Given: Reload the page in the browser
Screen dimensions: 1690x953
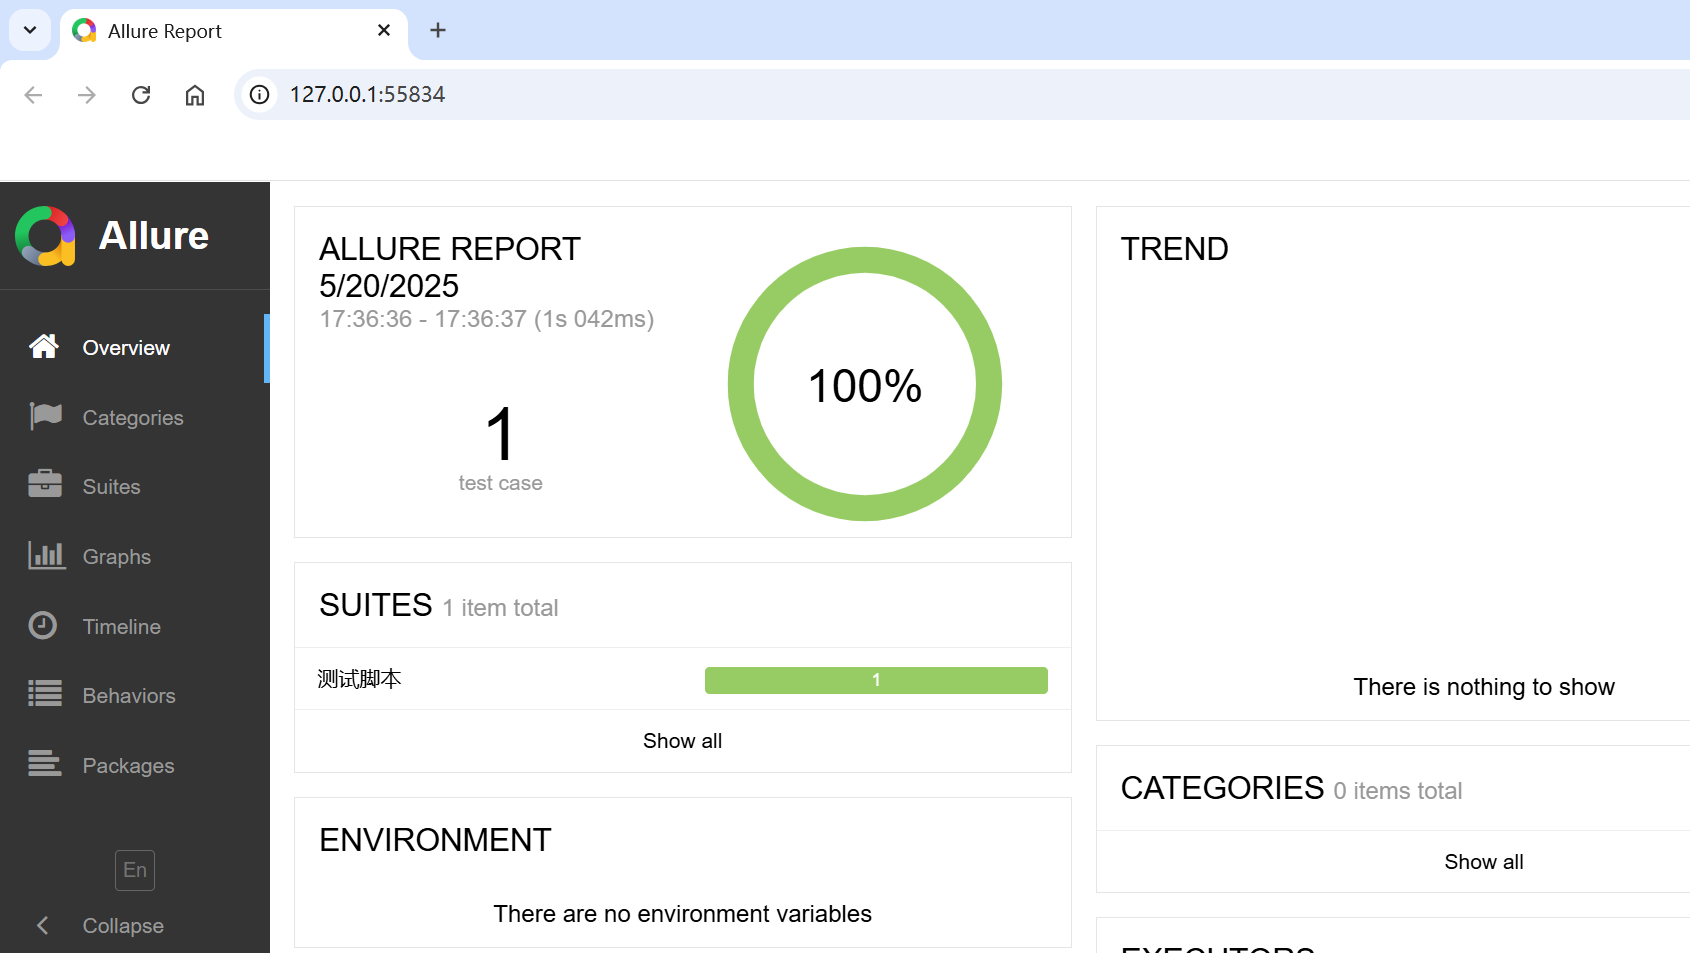Looking at the screenshot, I should coord(141,95).
